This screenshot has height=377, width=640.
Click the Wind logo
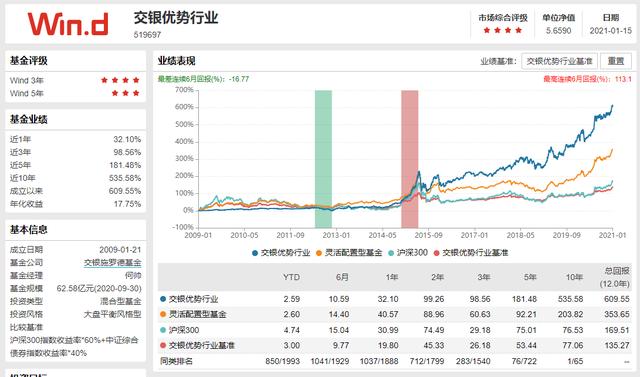pos(68,24)
